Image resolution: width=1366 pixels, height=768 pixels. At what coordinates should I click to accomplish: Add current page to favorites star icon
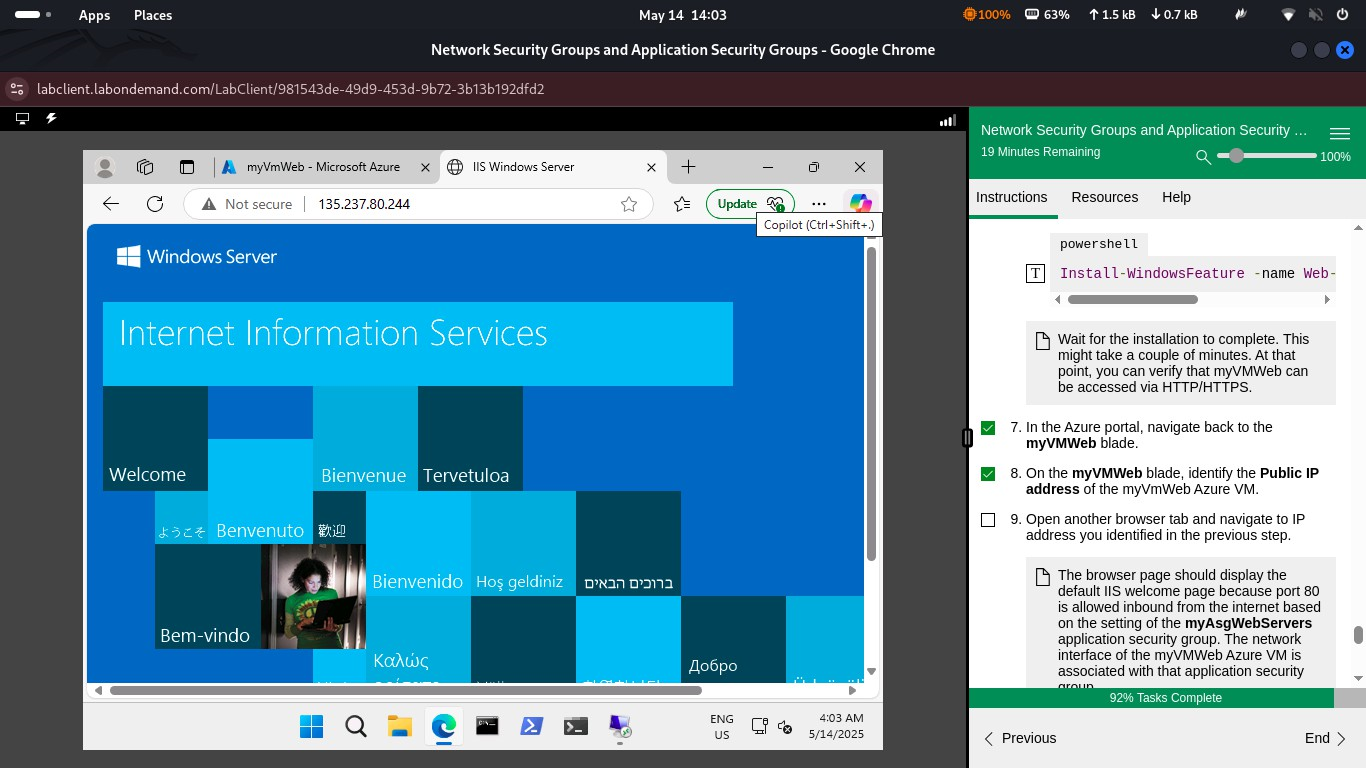(629, 204)
